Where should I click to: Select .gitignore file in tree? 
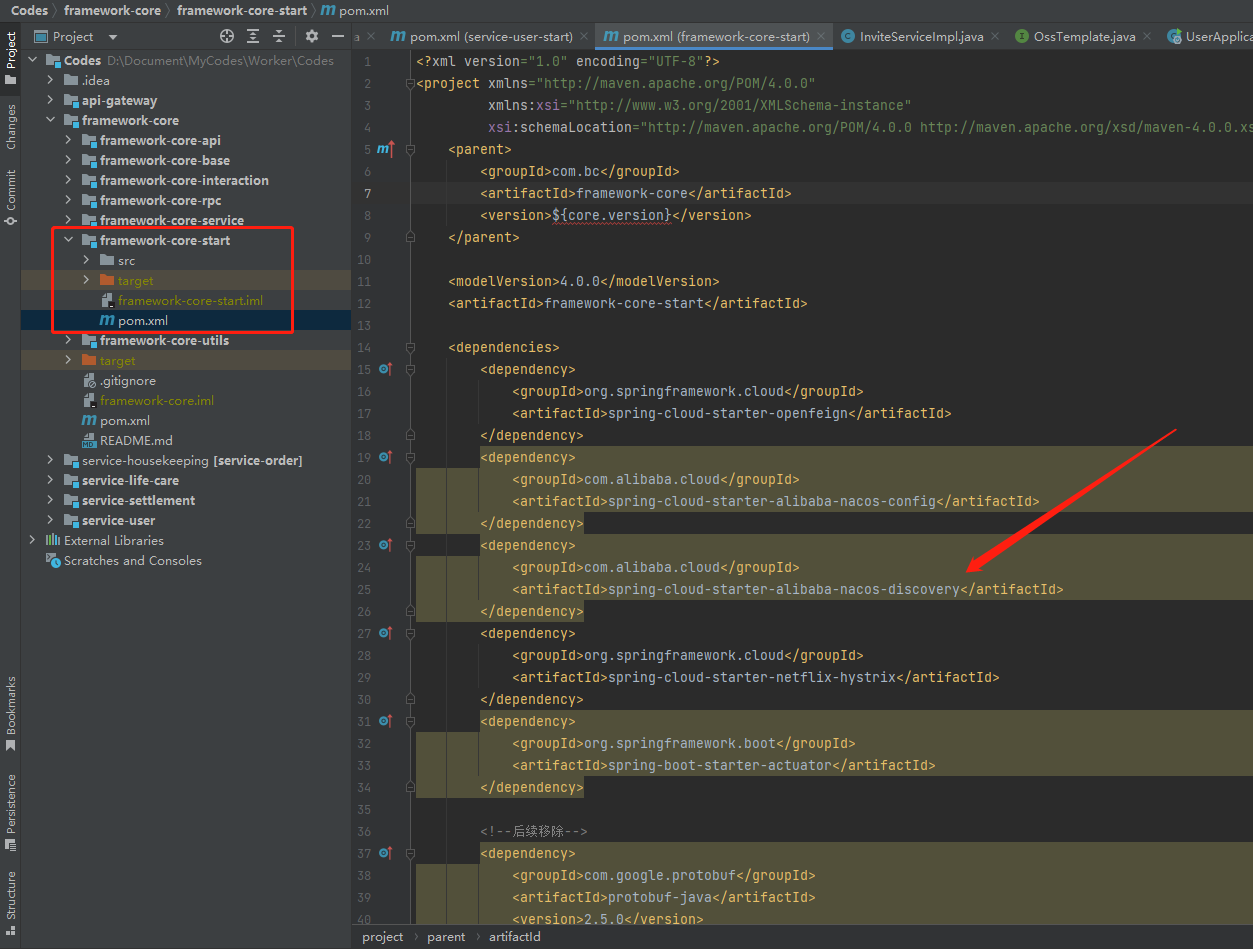click(128, 380)
